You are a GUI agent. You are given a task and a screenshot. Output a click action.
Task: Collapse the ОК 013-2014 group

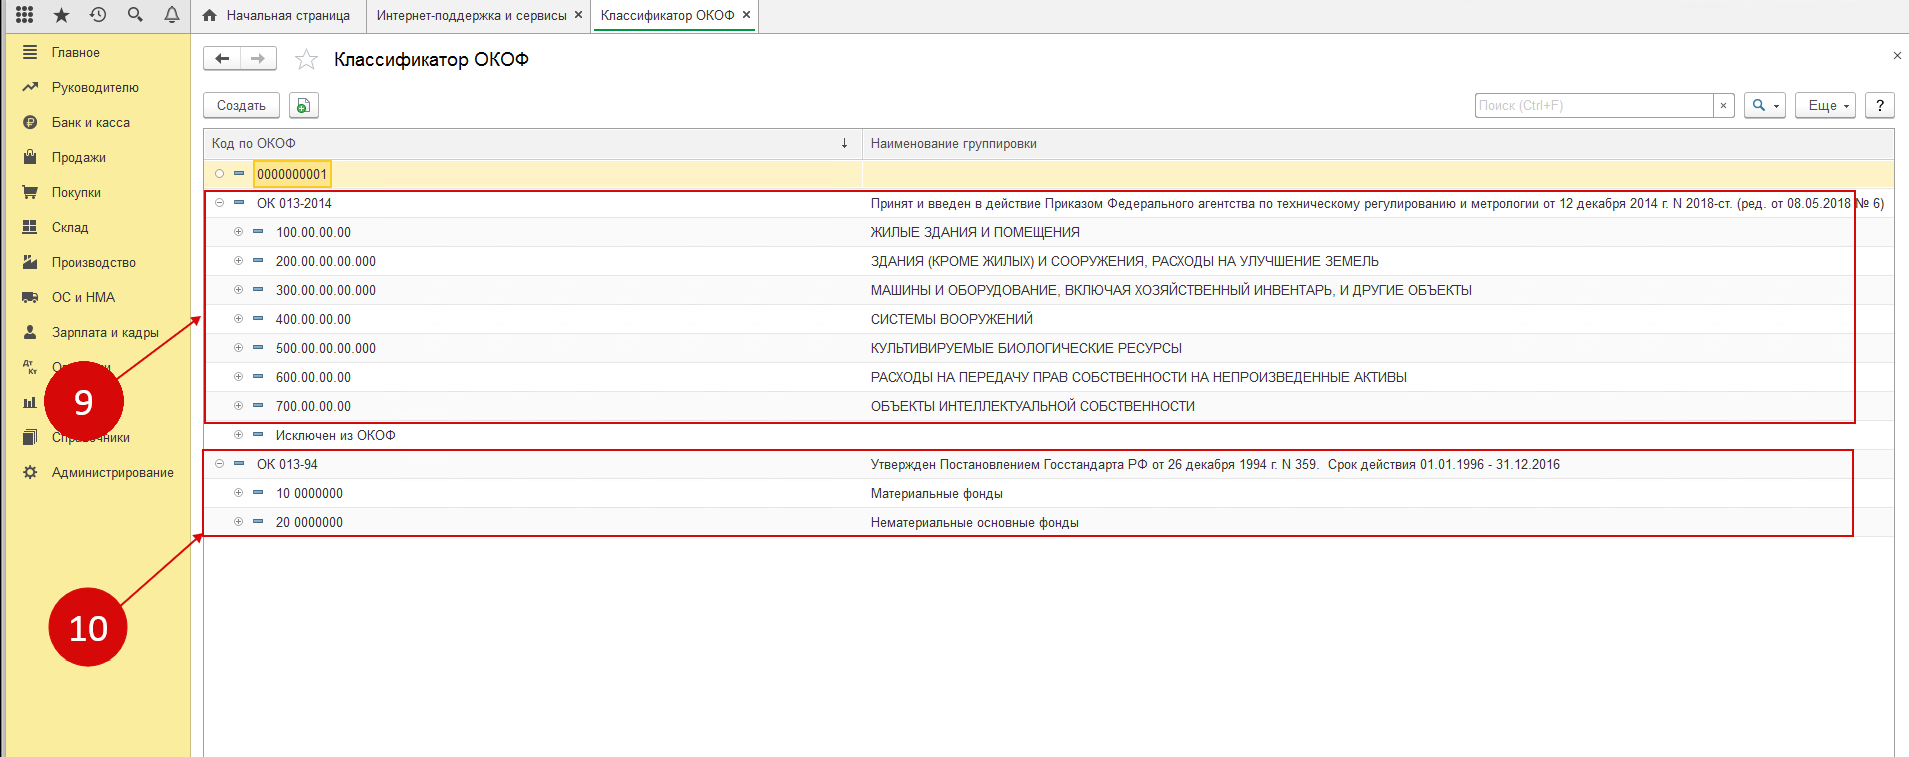click(219, 203)
